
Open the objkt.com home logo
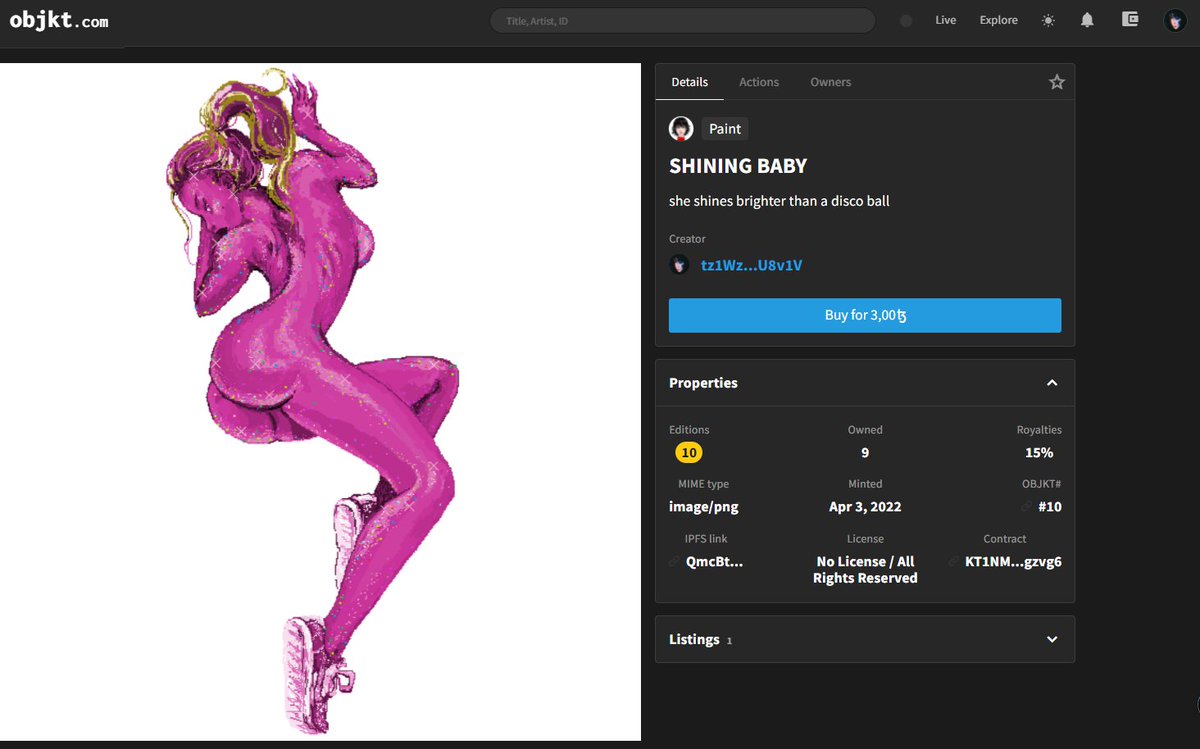59,20
